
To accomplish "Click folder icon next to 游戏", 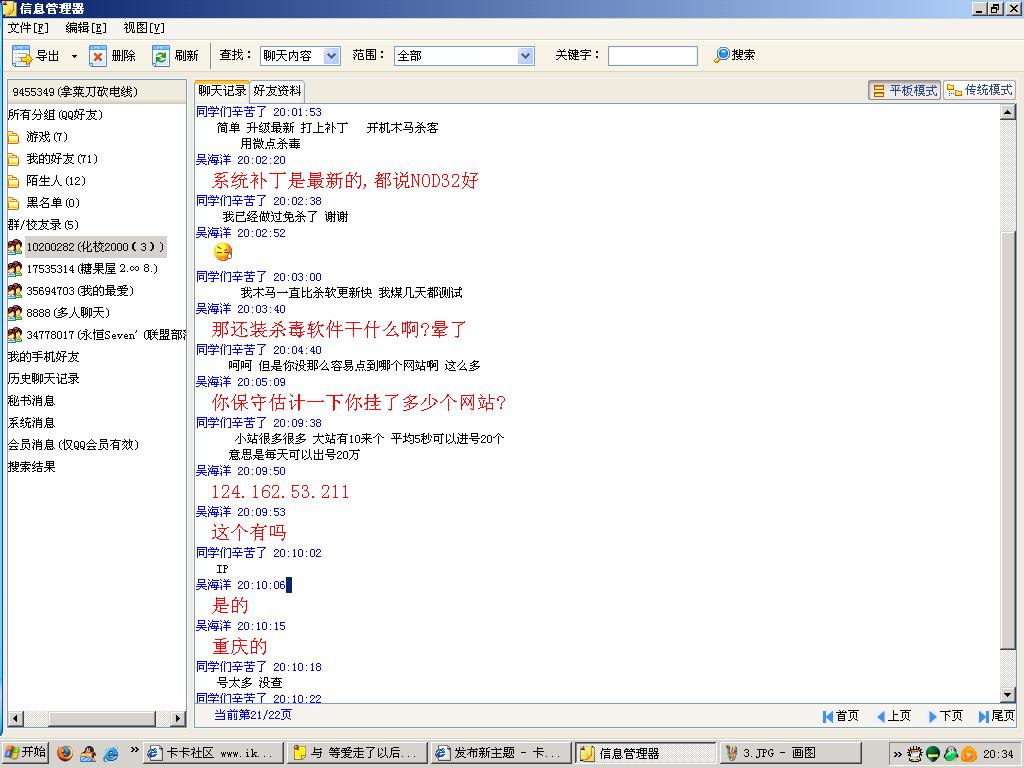I will [x=14, y=138].
